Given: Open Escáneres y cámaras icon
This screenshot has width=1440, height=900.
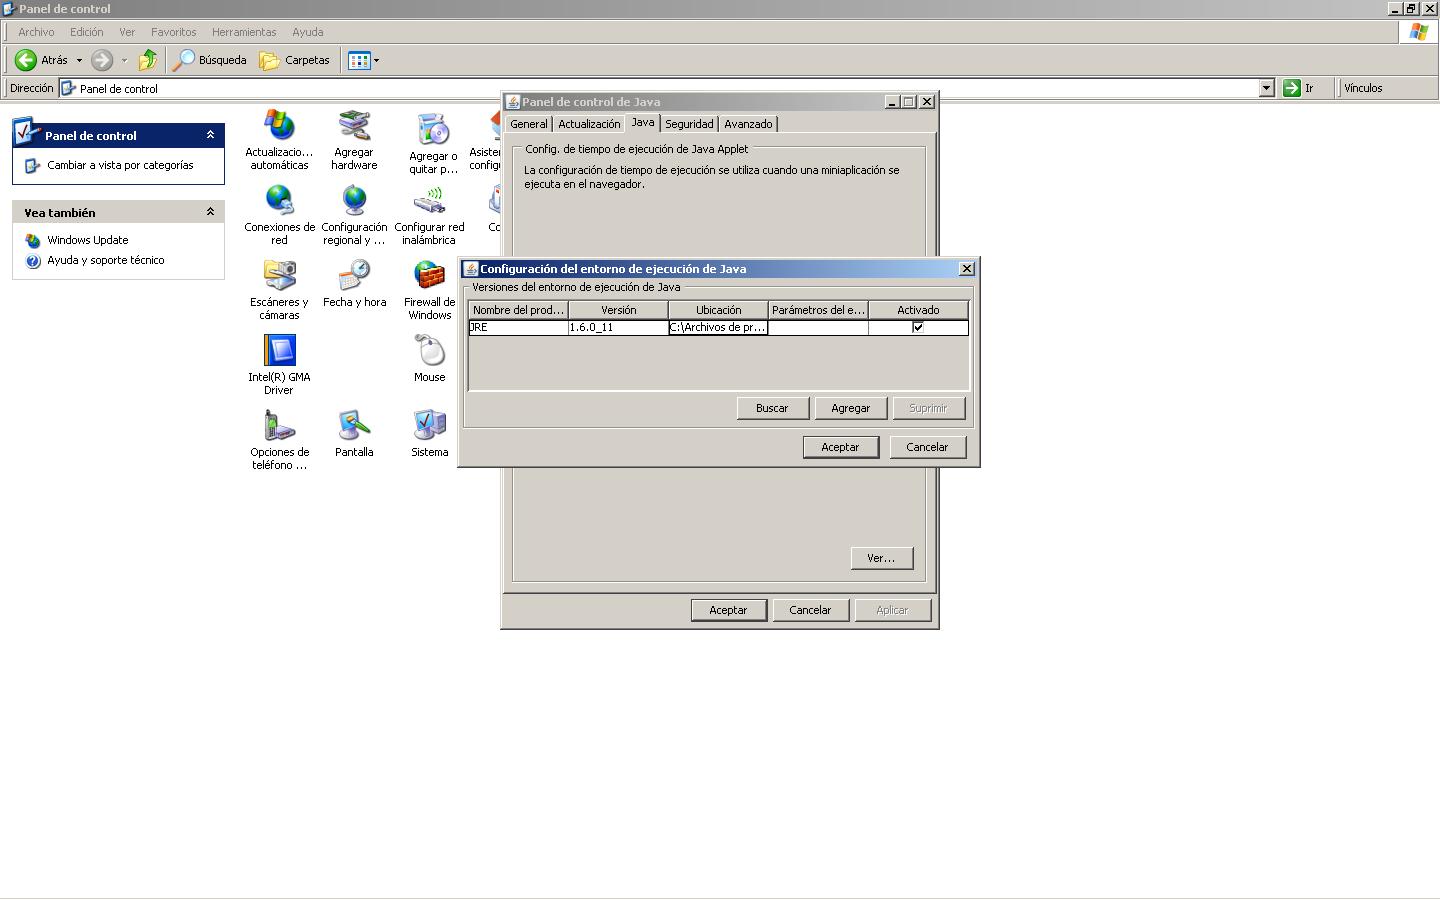Looking at the screenshot, I should [x=279, y=275].
